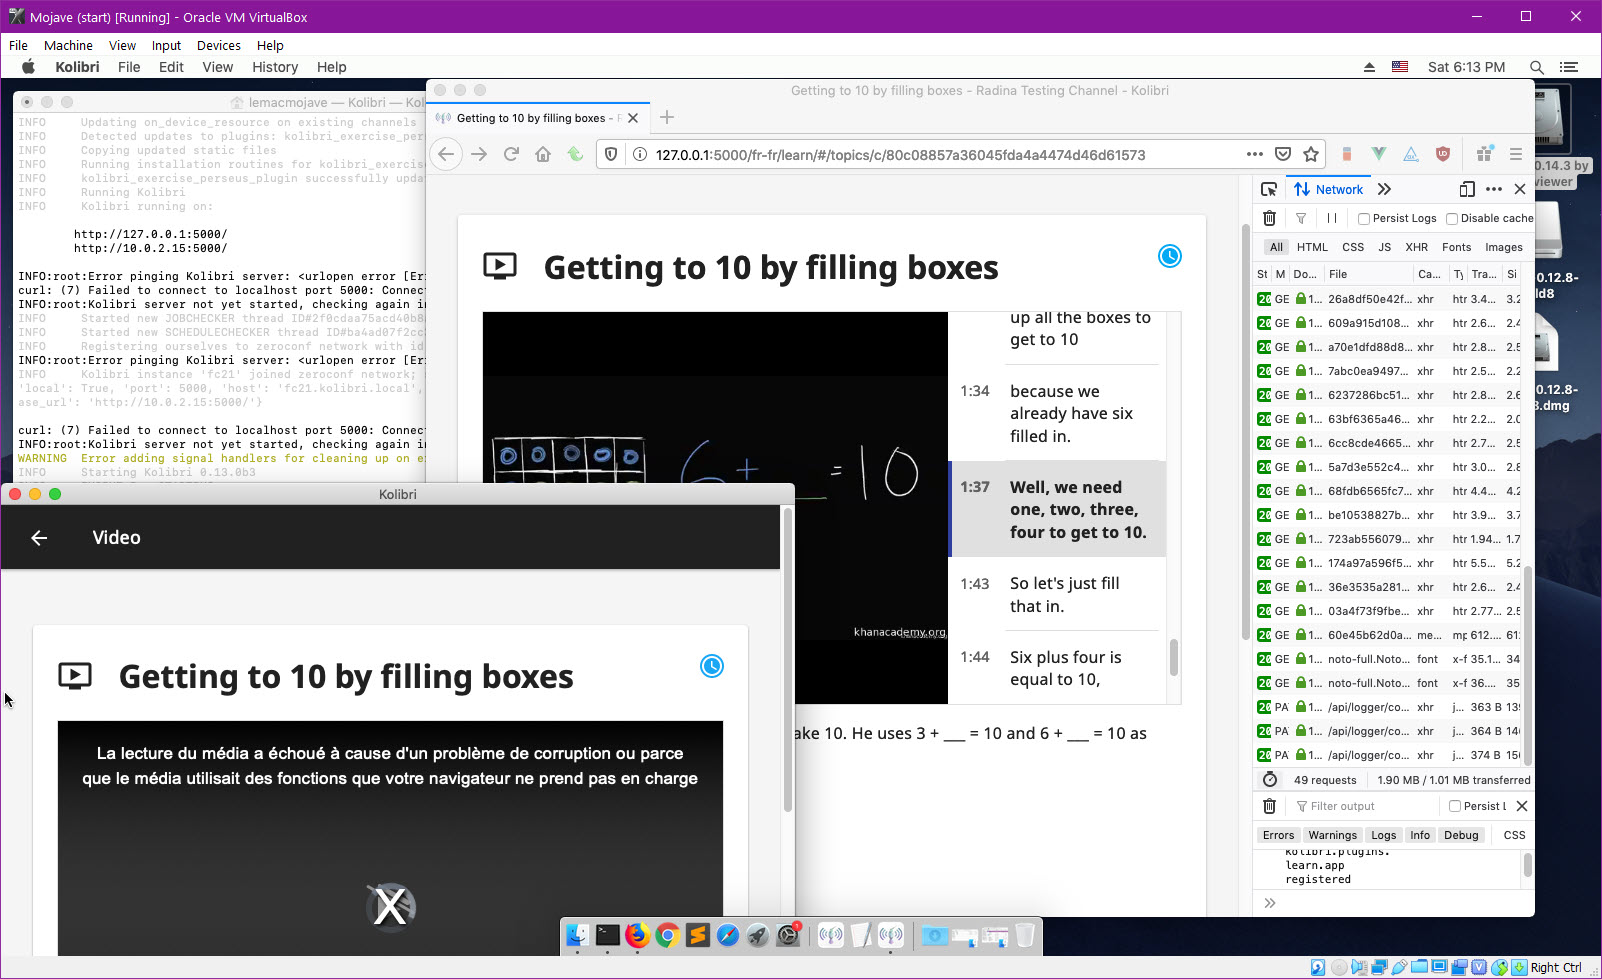The height and width of the screenshot is (979, 1602).
Task: Open VirtualBox Machine menu
Action: pos(68,45)
